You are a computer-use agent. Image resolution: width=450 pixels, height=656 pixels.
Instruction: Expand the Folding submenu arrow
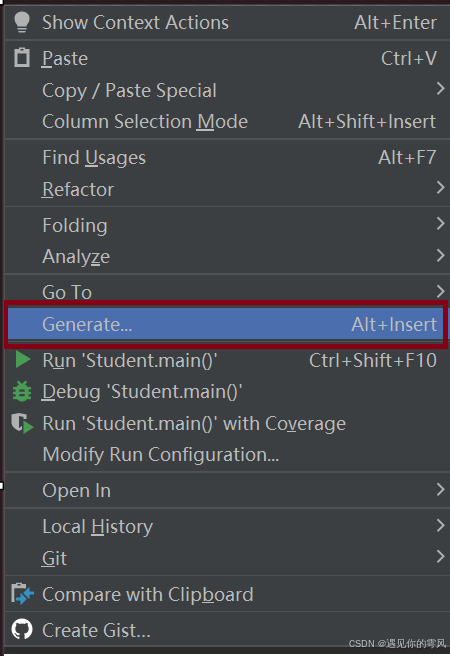[x=440, y=223]
